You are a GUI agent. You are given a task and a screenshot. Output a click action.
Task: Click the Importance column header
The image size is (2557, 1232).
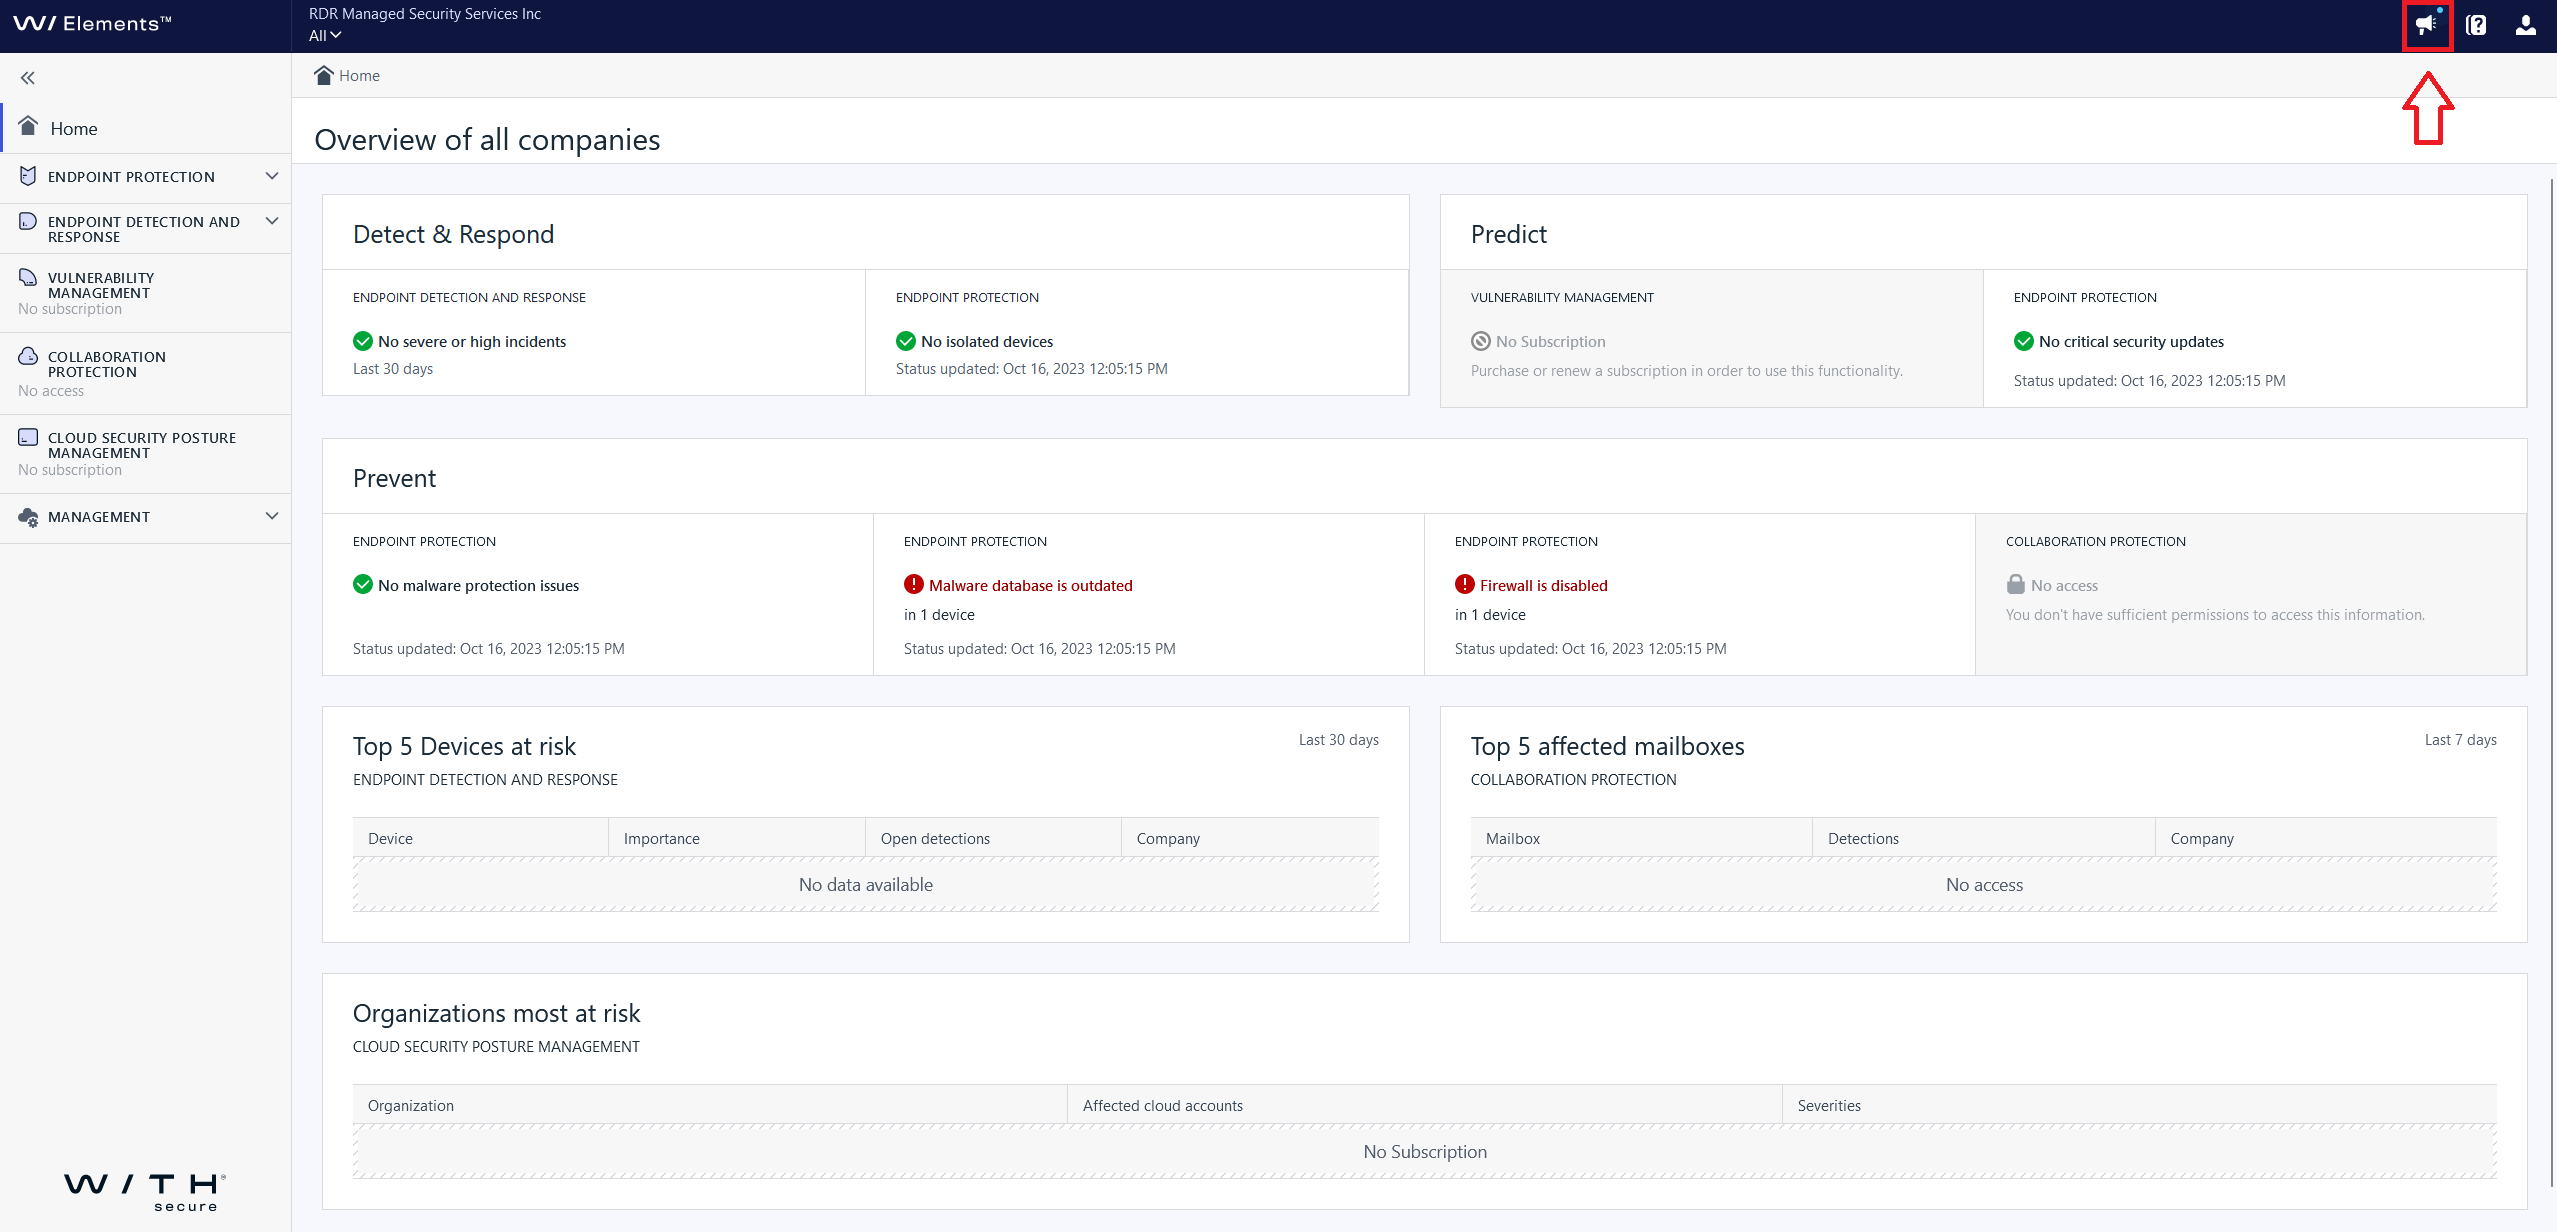[737, 838]
